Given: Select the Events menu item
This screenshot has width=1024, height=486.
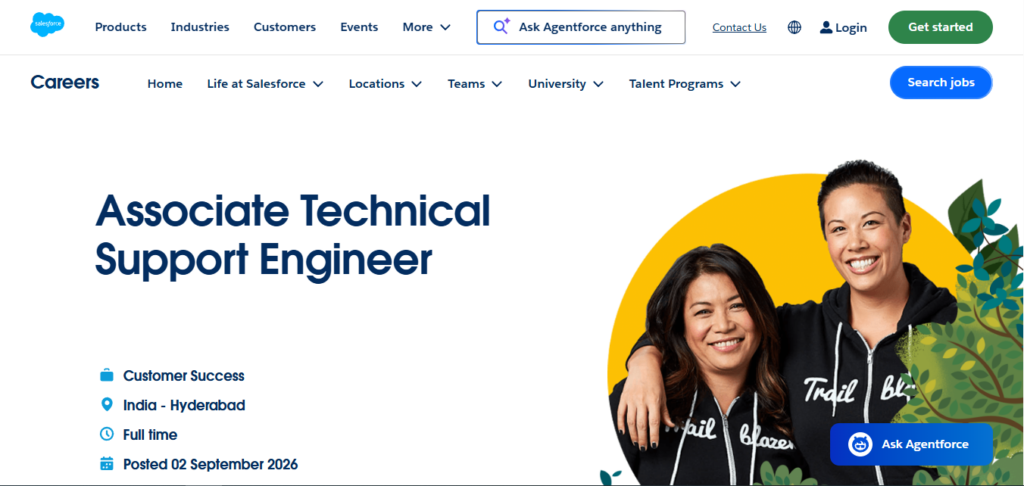Looking at the screenshot, I should pyautogui.click(x=359, y=27).
